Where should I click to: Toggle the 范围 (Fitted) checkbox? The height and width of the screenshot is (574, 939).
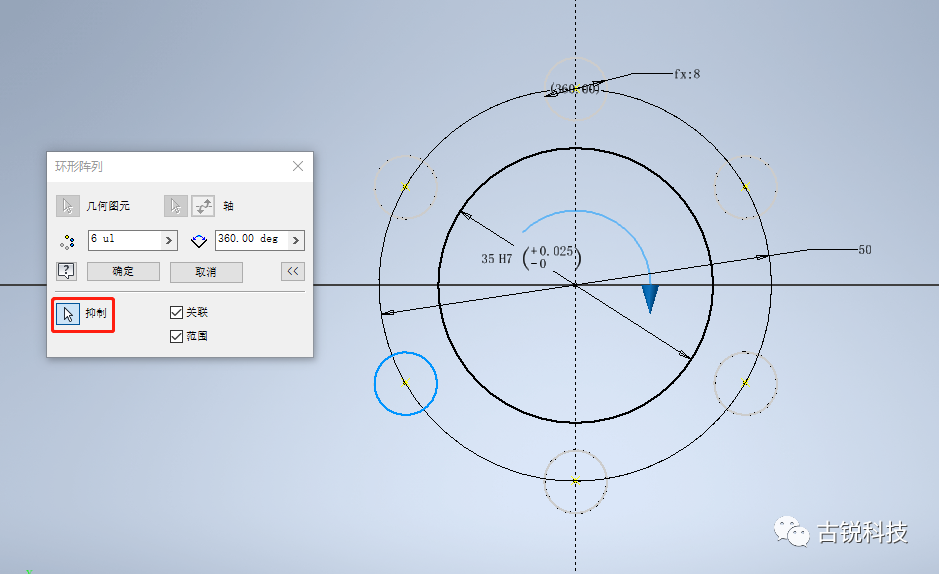coord(176,336)
